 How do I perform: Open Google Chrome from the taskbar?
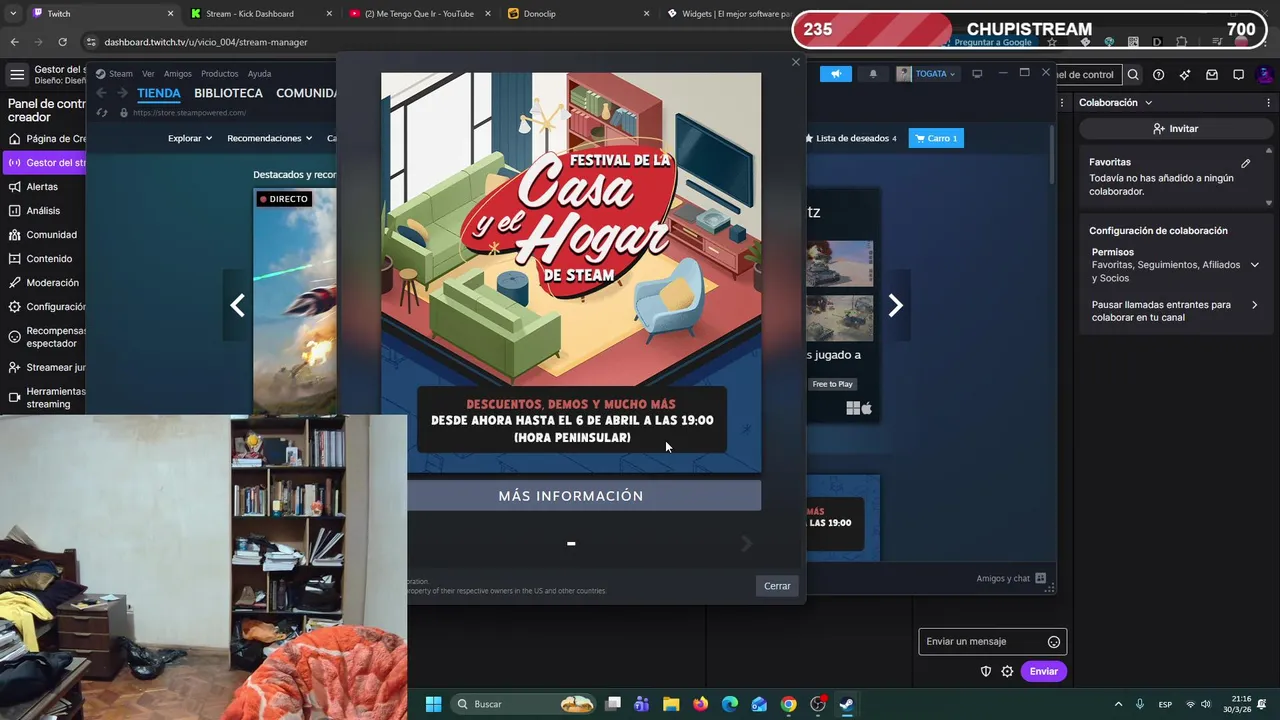(x=789, y=704)
